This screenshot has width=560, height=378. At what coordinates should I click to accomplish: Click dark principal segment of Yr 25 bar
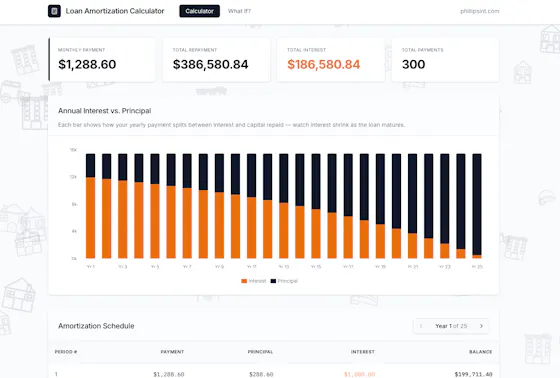tap(477, 204)
